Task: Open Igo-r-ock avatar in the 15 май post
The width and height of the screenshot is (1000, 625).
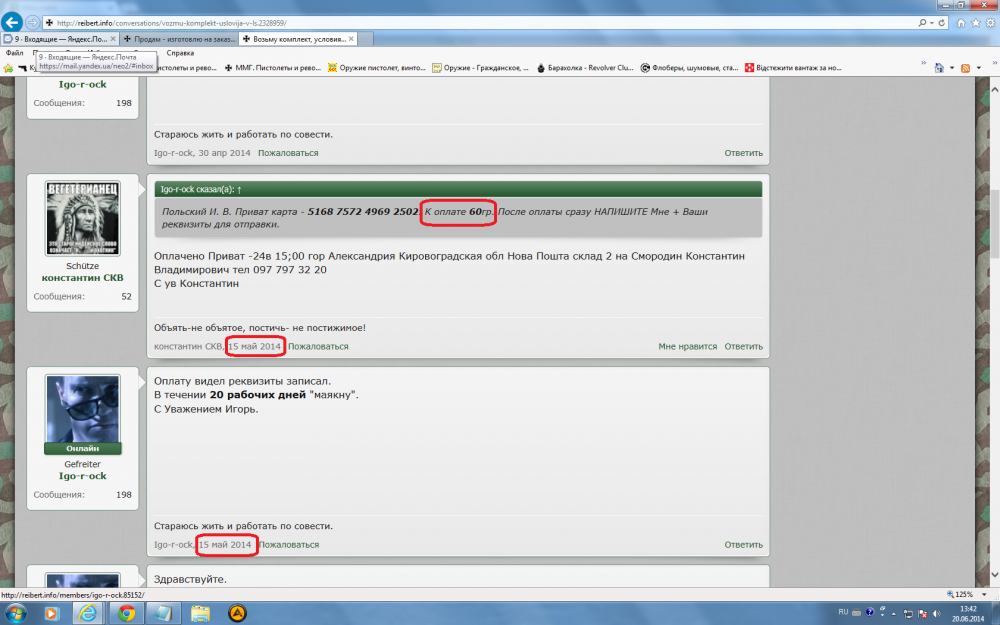Action: tap(82, 408)
